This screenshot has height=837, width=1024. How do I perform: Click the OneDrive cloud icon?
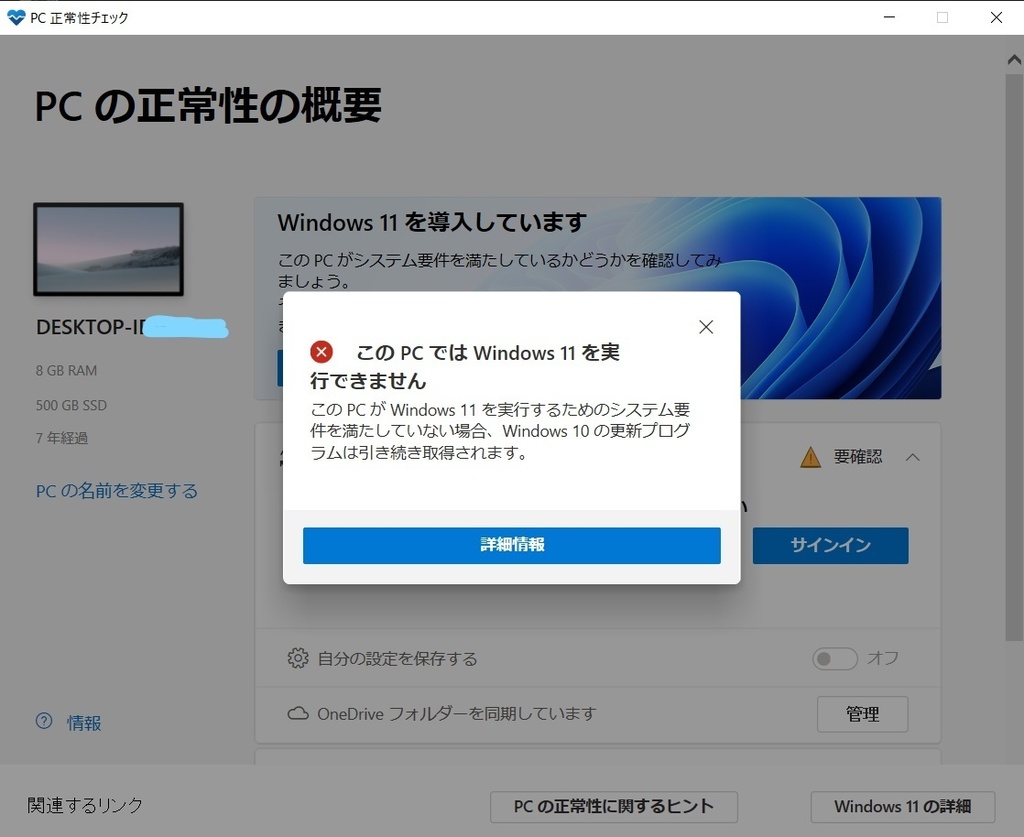pos(298,713)
